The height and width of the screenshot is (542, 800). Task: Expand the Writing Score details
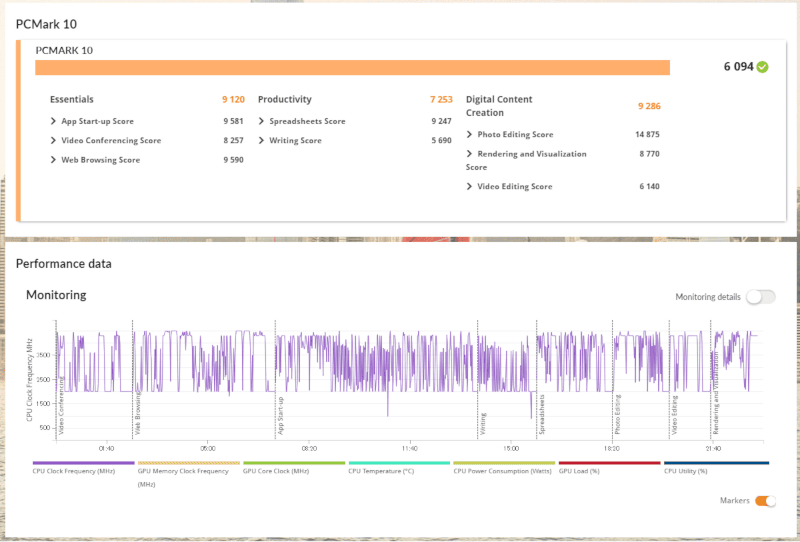click(295, 140)
